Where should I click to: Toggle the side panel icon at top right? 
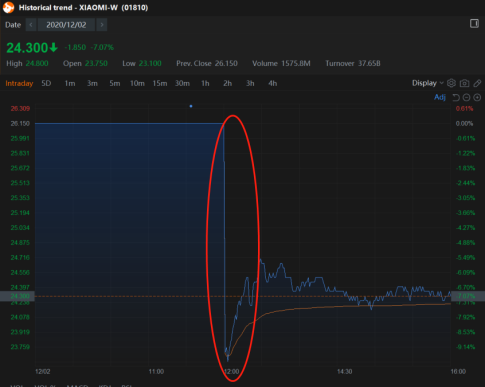[474, 24]
